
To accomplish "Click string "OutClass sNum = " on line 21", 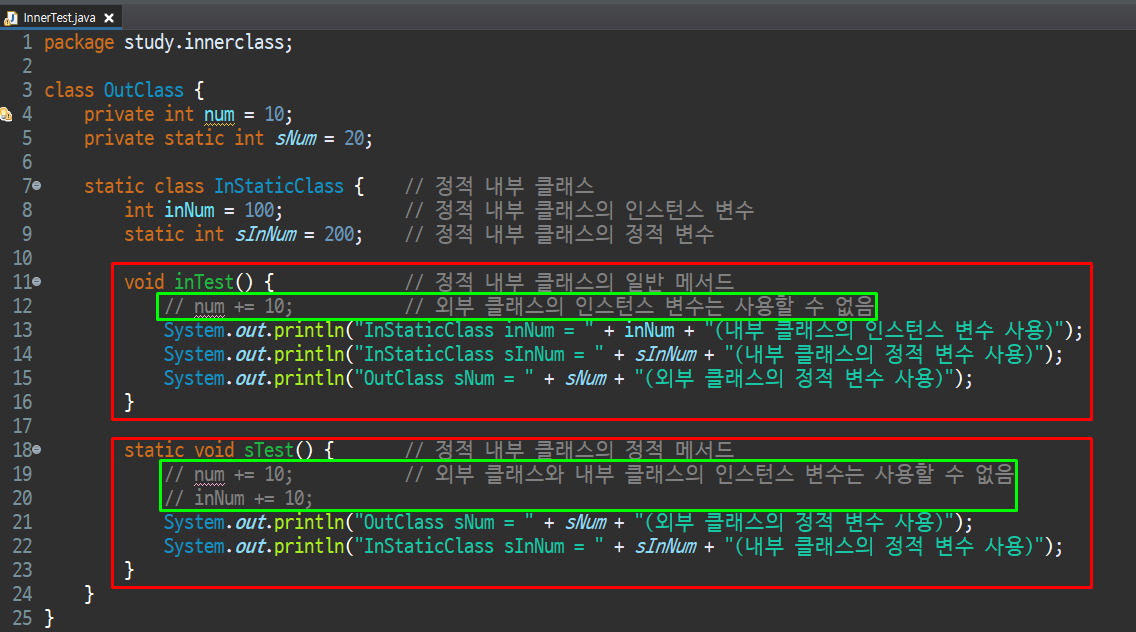I will click(444, 522).
